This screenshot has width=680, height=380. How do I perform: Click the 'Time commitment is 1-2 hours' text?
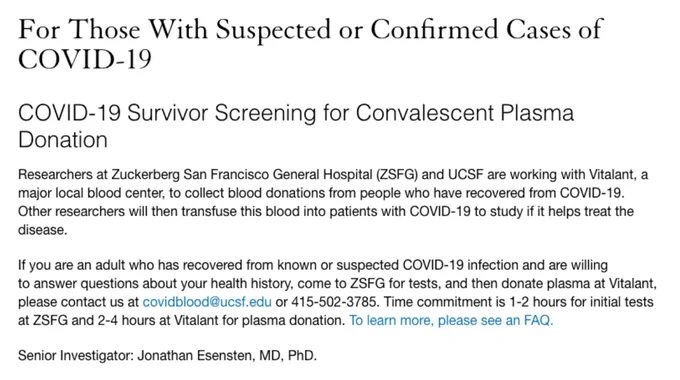477,302
